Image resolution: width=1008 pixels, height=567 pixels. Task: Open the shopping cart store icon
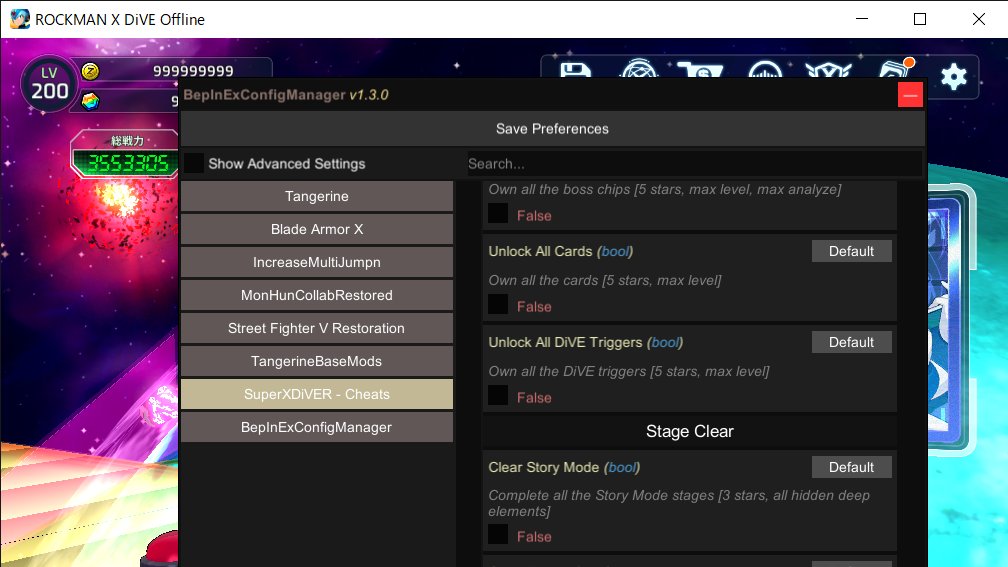(701, 70)
